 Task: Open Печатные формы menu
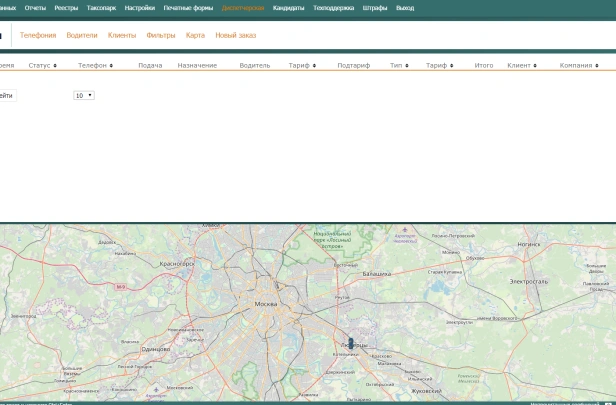[188, 7]
